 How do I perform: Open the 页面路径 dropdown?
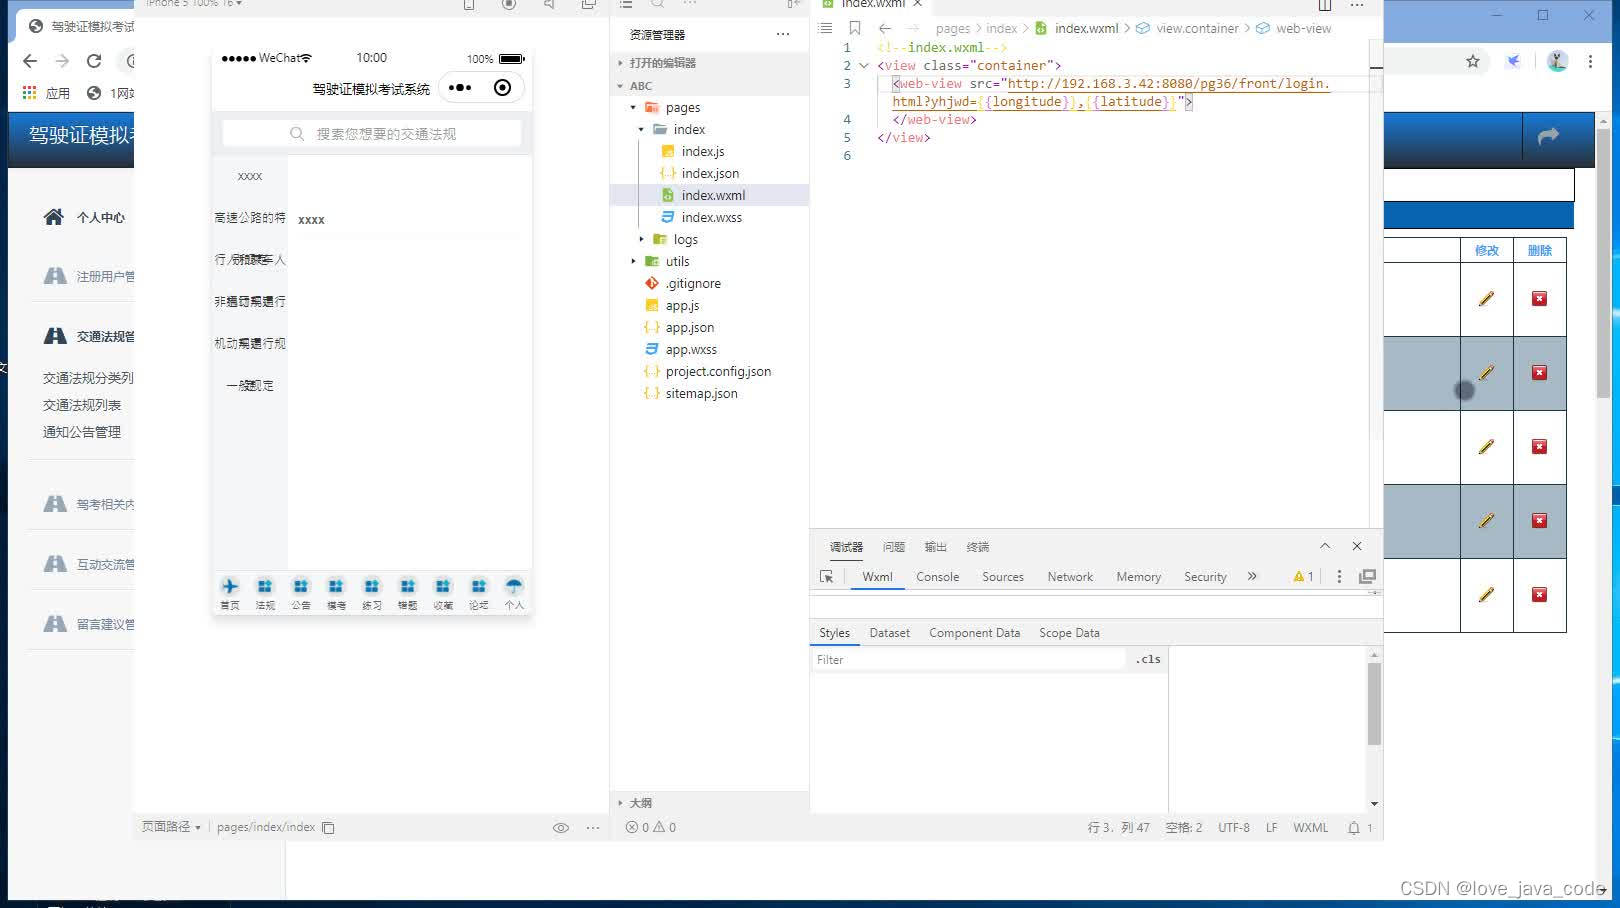[x=171, y=828]
